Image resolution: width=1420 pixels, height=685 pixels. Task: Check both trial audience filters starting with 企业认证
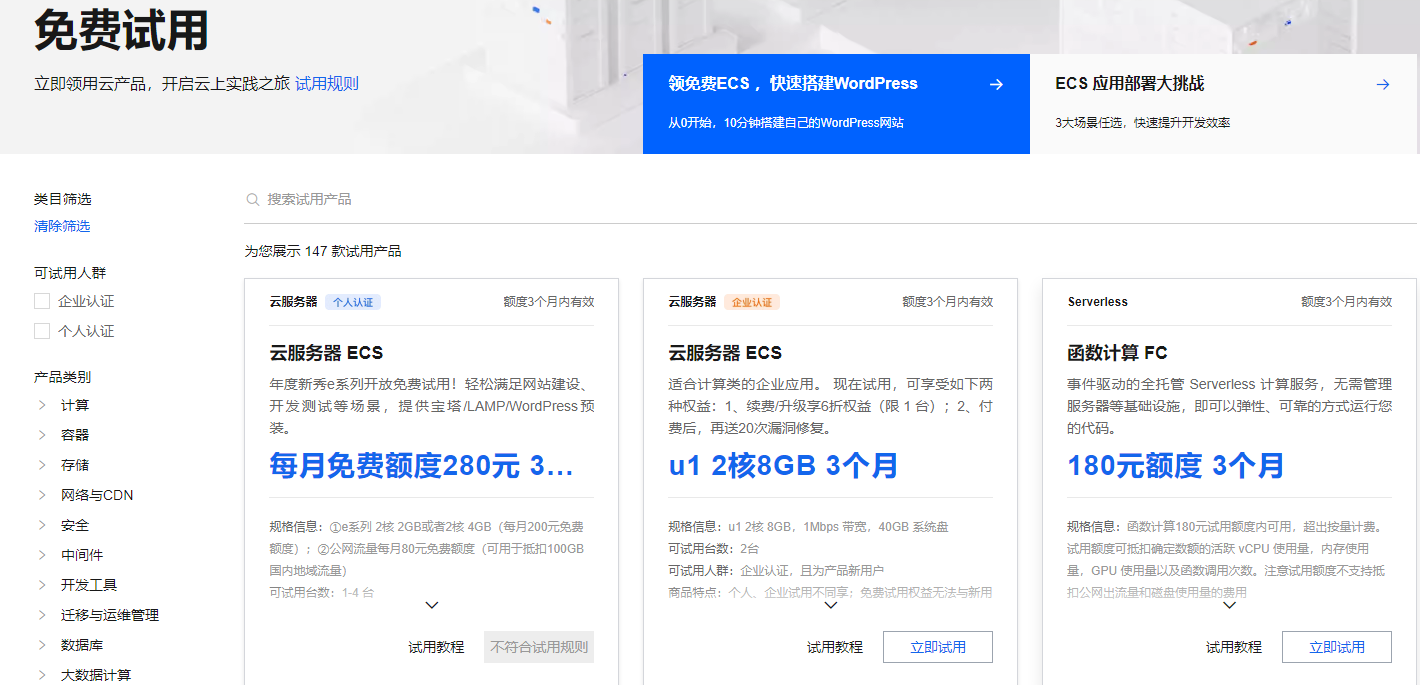(x=41, y=300)
